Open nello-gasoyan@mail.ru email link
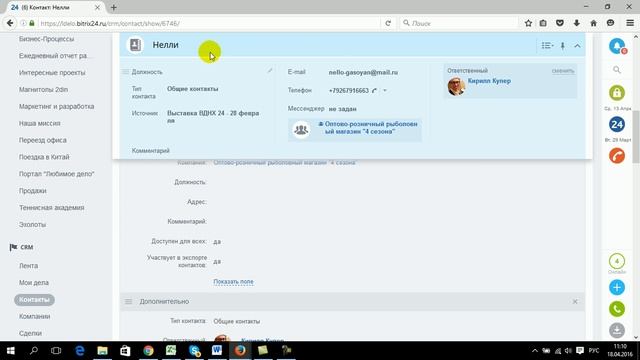The width and height of the screenshot is (640, 360). pyautogui.click(x=363, y=72)
